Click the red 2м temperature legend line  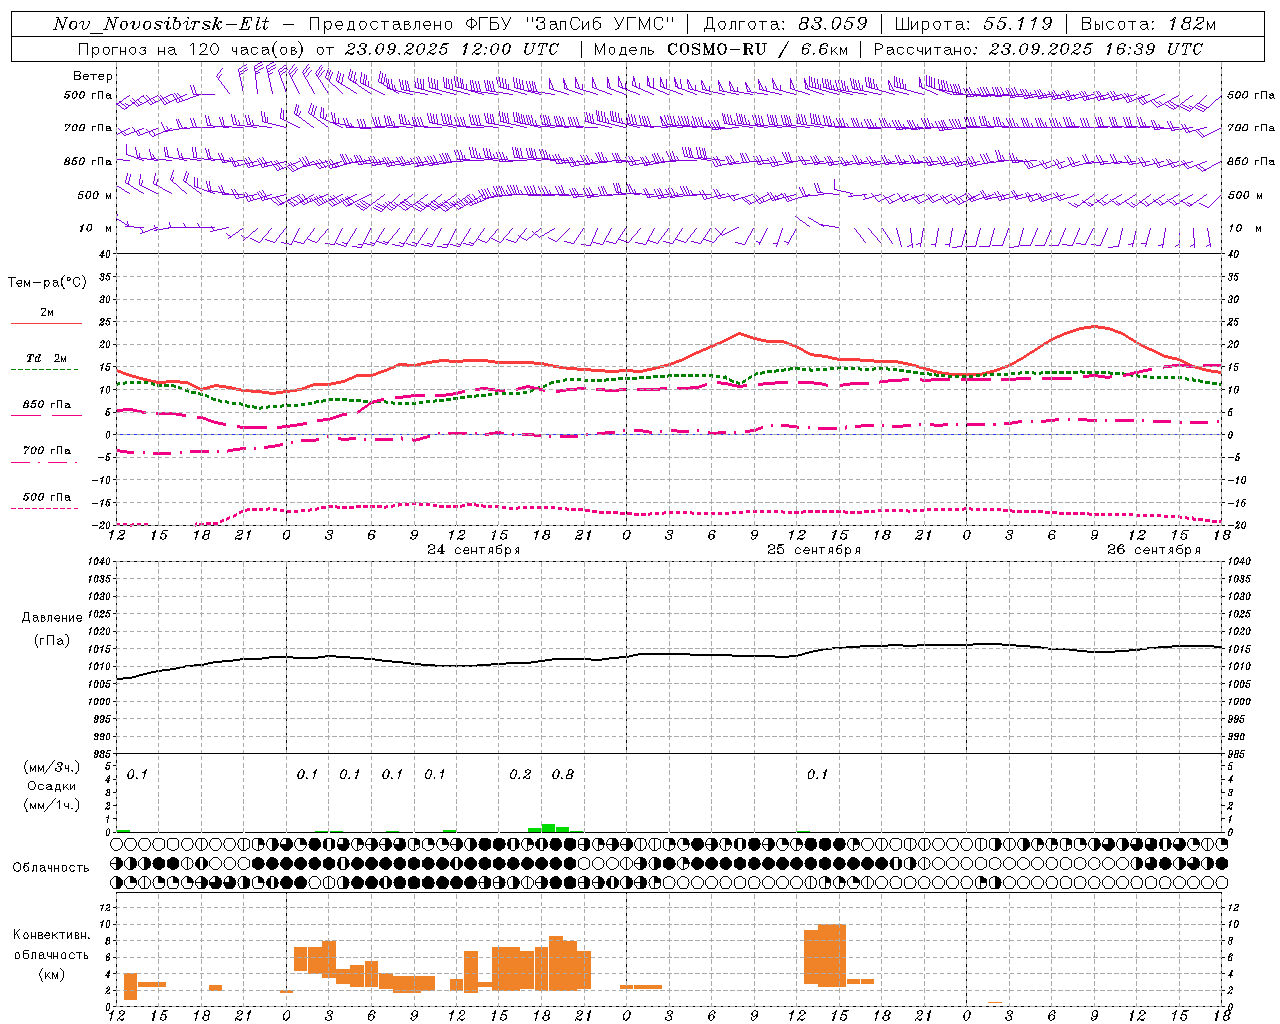pos(47,323)
